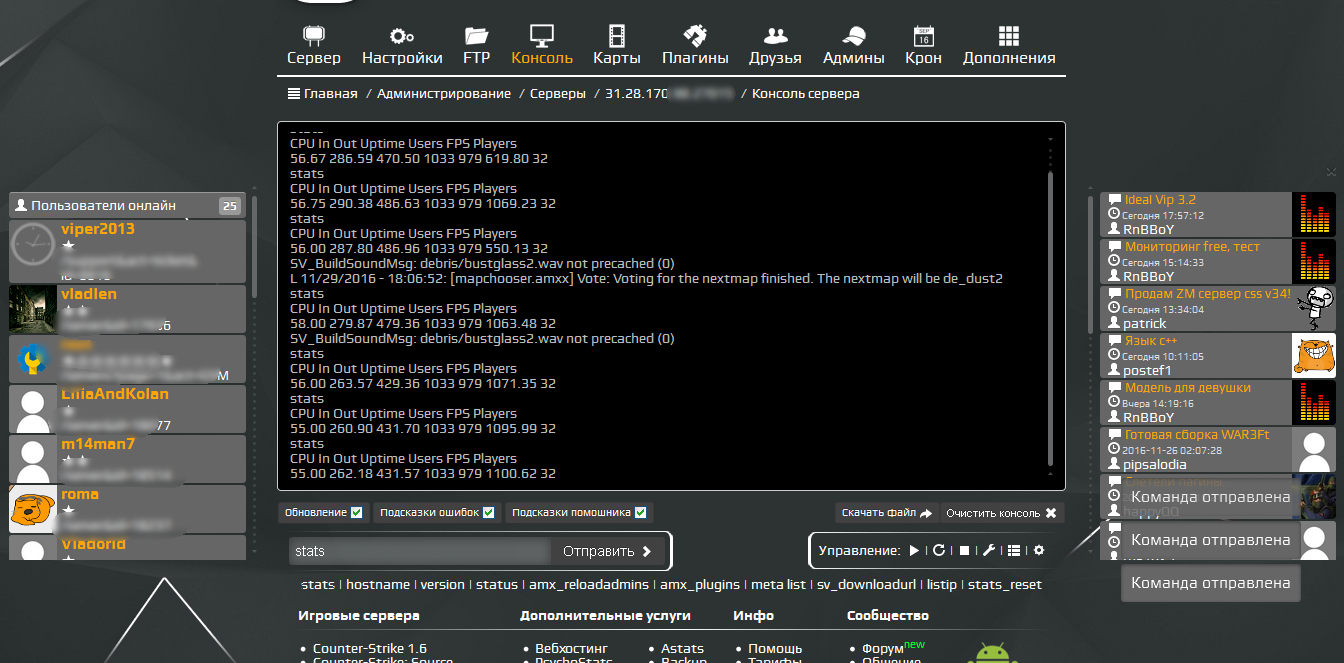Focus the command input containing stats

(420, 551)
